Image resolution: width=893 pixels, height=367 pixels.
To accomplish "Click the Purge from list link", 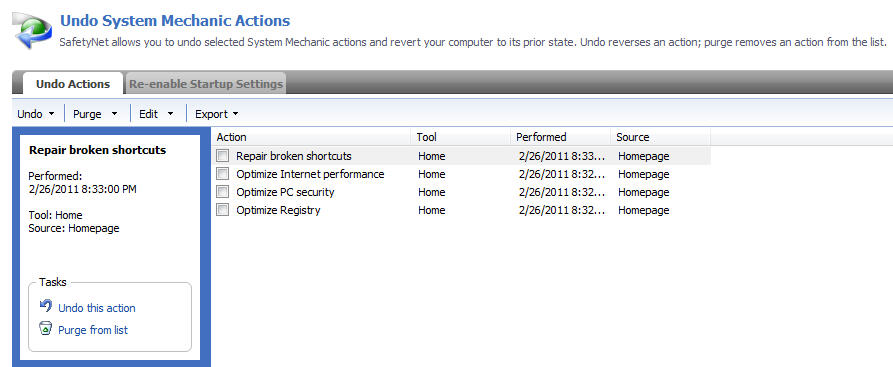I will 93,330.
